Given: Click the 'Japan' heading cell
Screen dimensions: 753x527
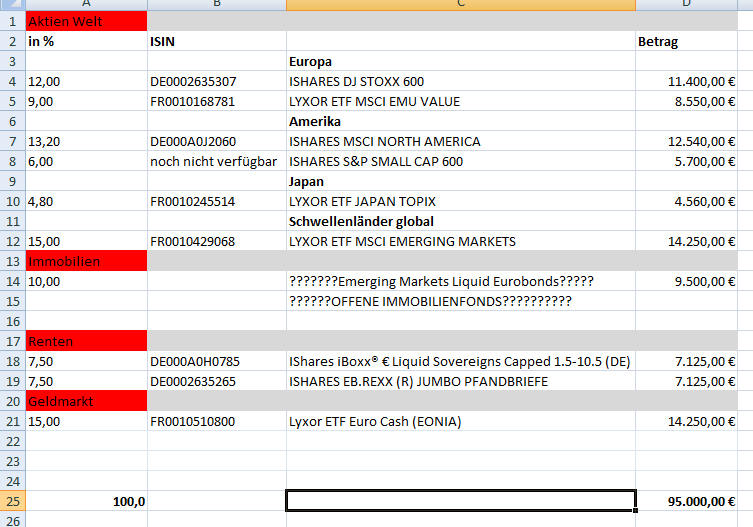Looking at the screenshot, I should tap(461, 182).
